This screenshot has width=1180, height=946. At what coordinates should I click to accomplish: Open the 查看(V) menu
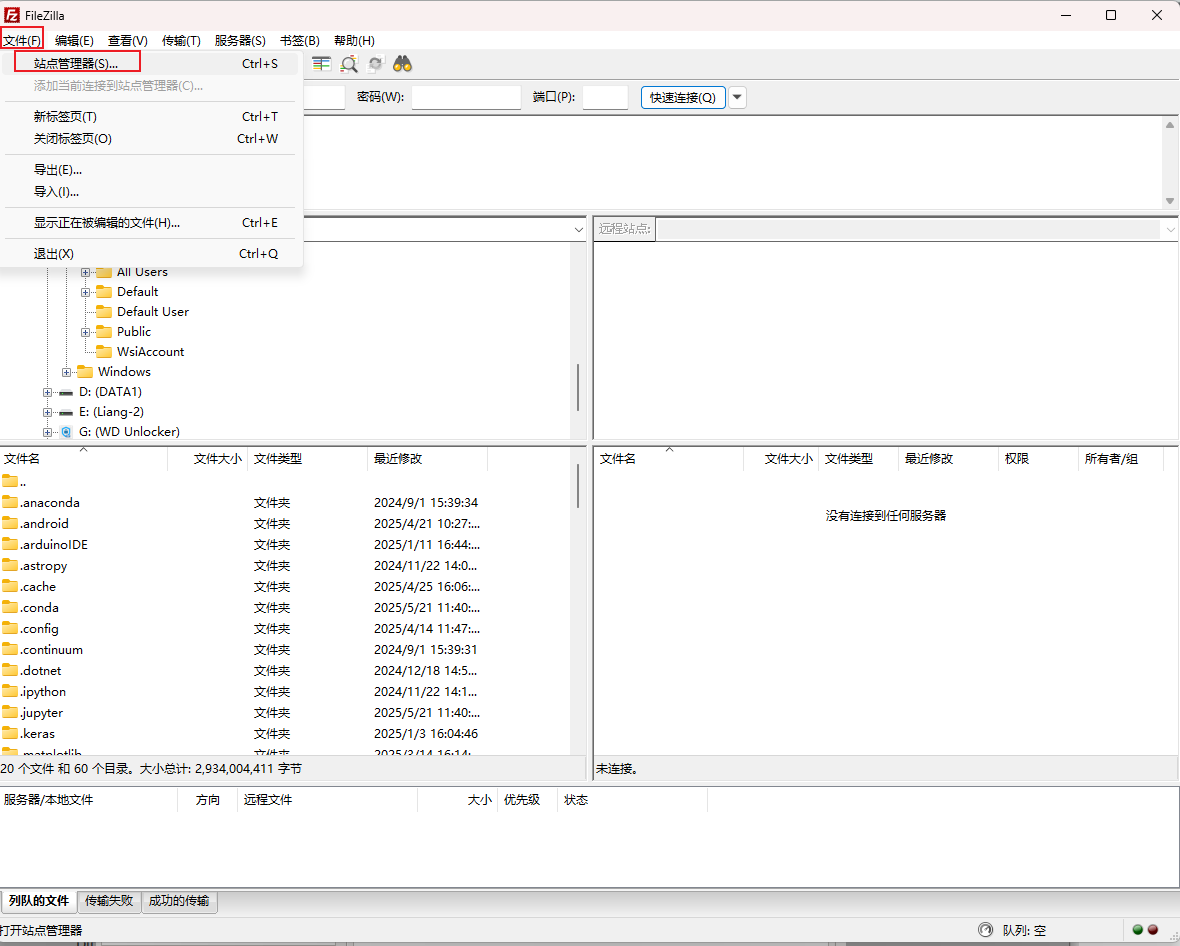pos(127,41)
